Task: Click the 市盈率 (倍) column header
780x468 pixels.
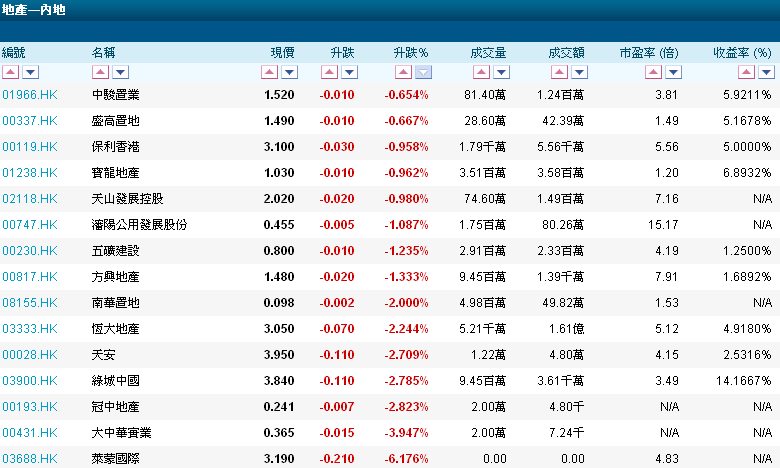Action: (x=649, y=53)
